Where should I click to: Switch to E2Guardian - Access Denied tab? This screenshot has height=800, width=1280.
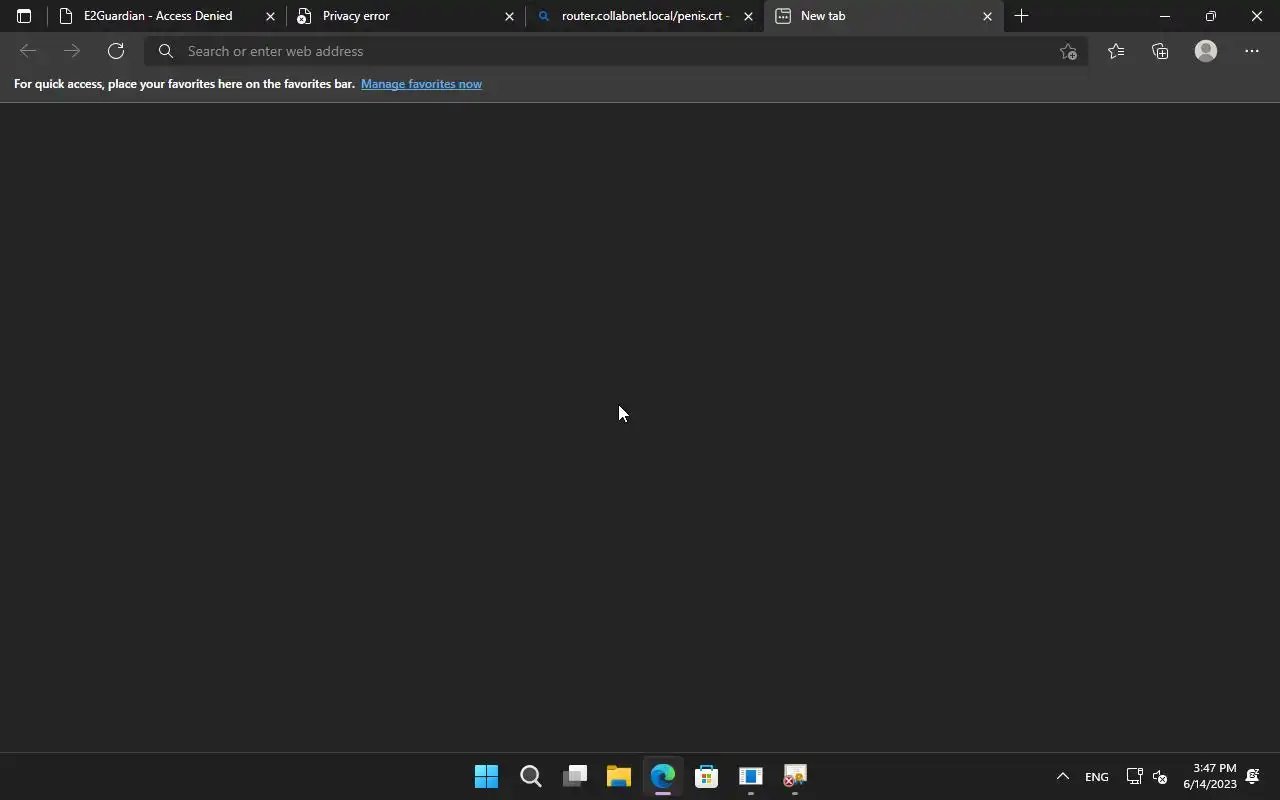click(x=165, y=16)
